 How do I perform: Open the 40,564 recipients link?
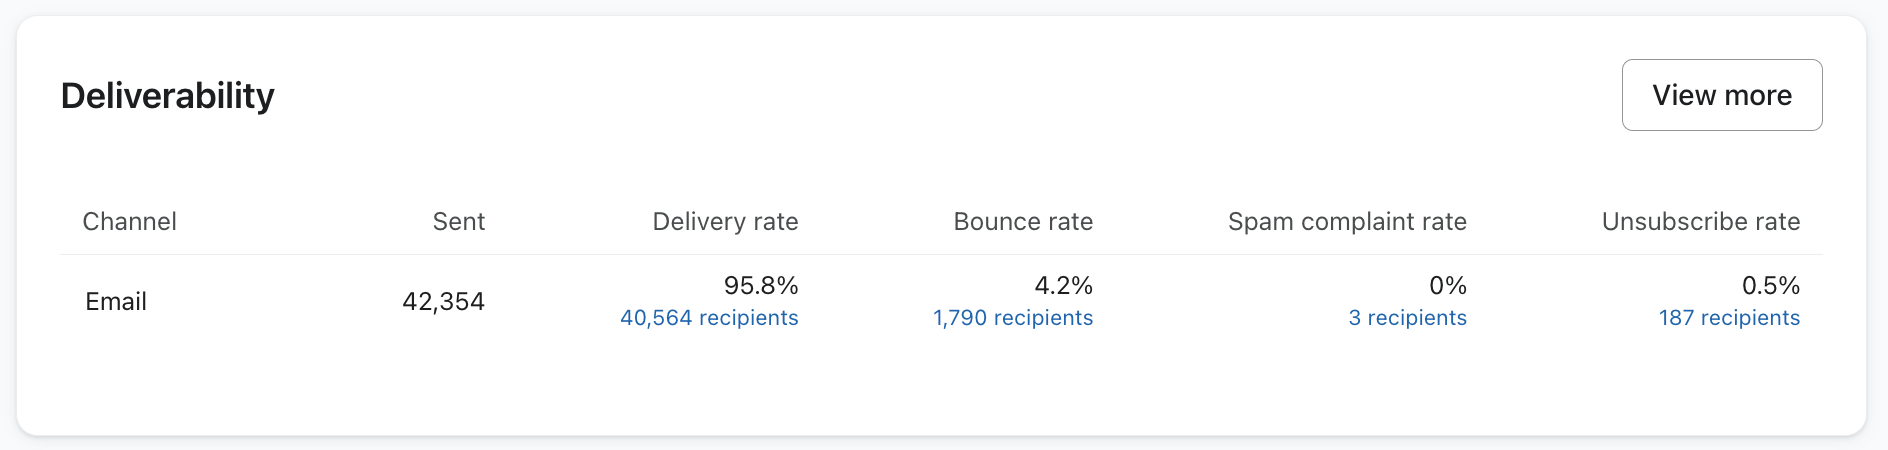coord(709,318)
